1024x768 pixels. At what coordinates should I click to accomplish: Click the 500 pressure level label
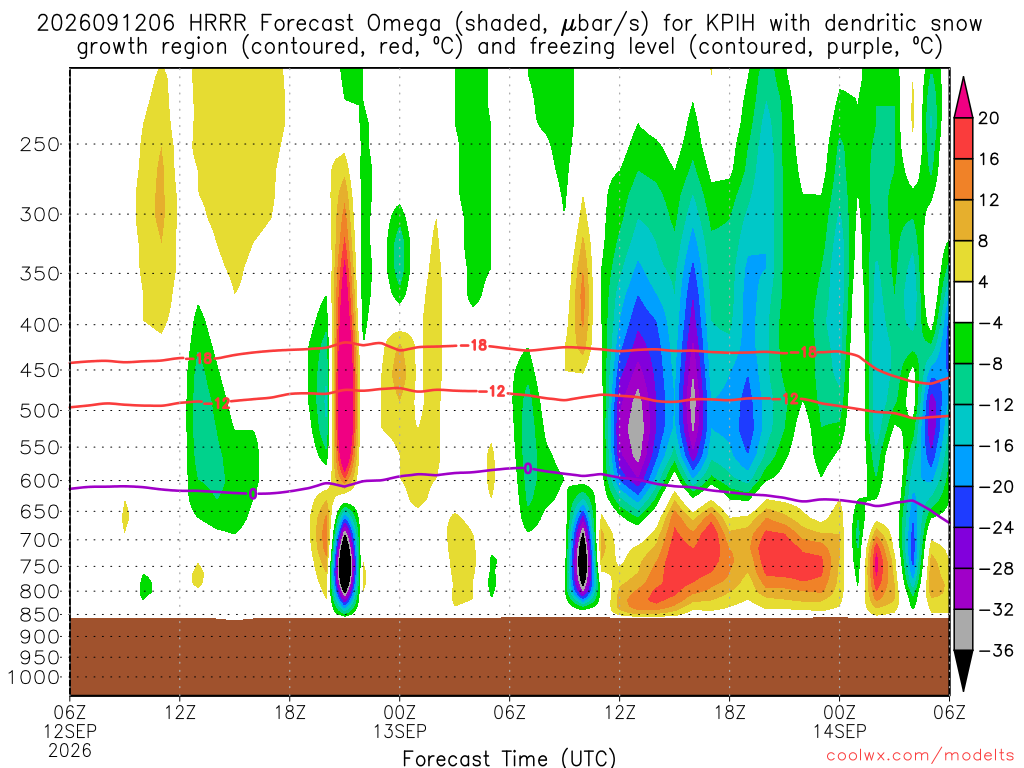40,411
